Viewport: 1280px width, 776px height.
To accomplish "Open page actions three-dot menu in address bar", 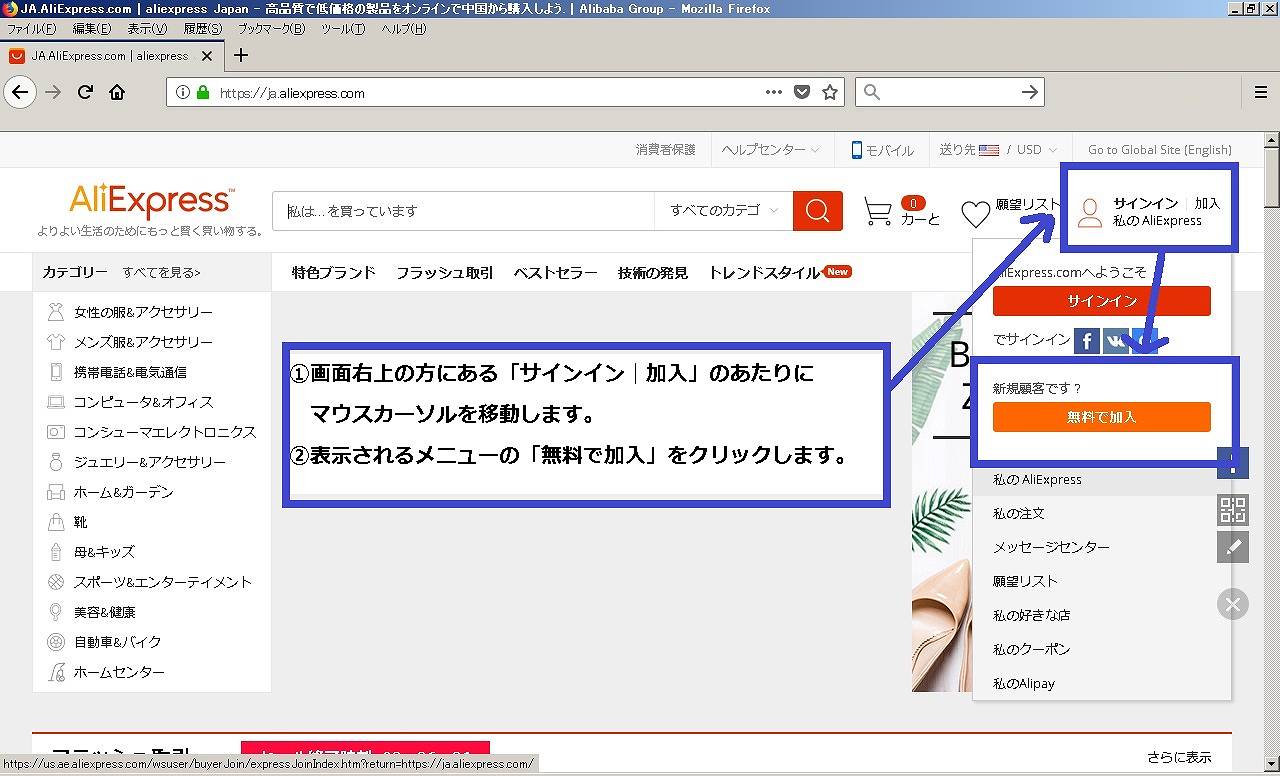I will (774, 92).
